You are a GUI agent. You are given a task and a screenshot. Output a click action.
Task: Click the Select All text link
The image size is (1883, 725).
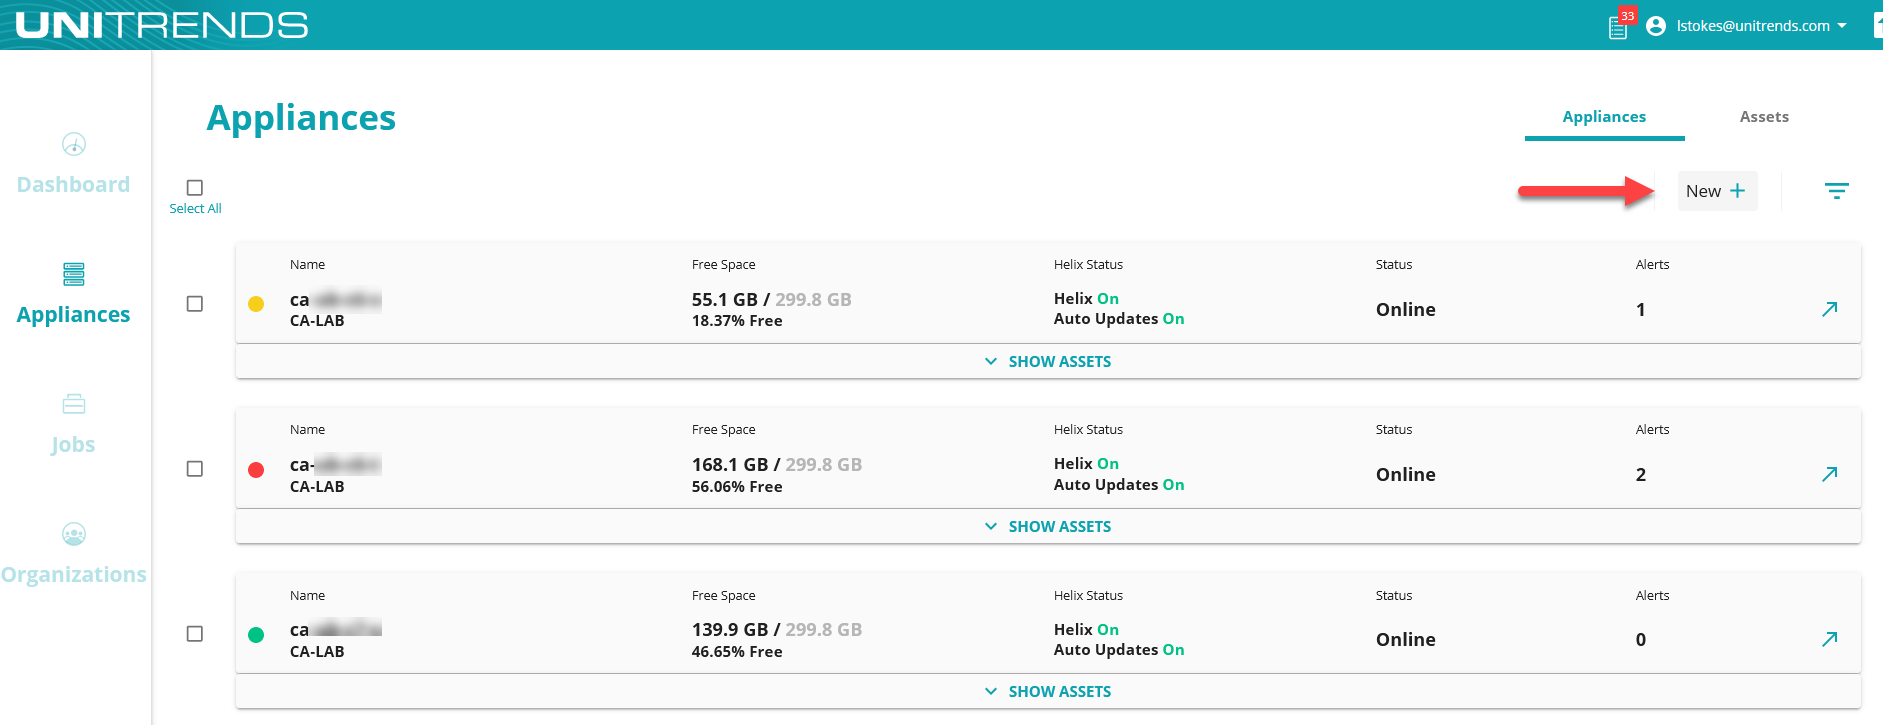195,208
